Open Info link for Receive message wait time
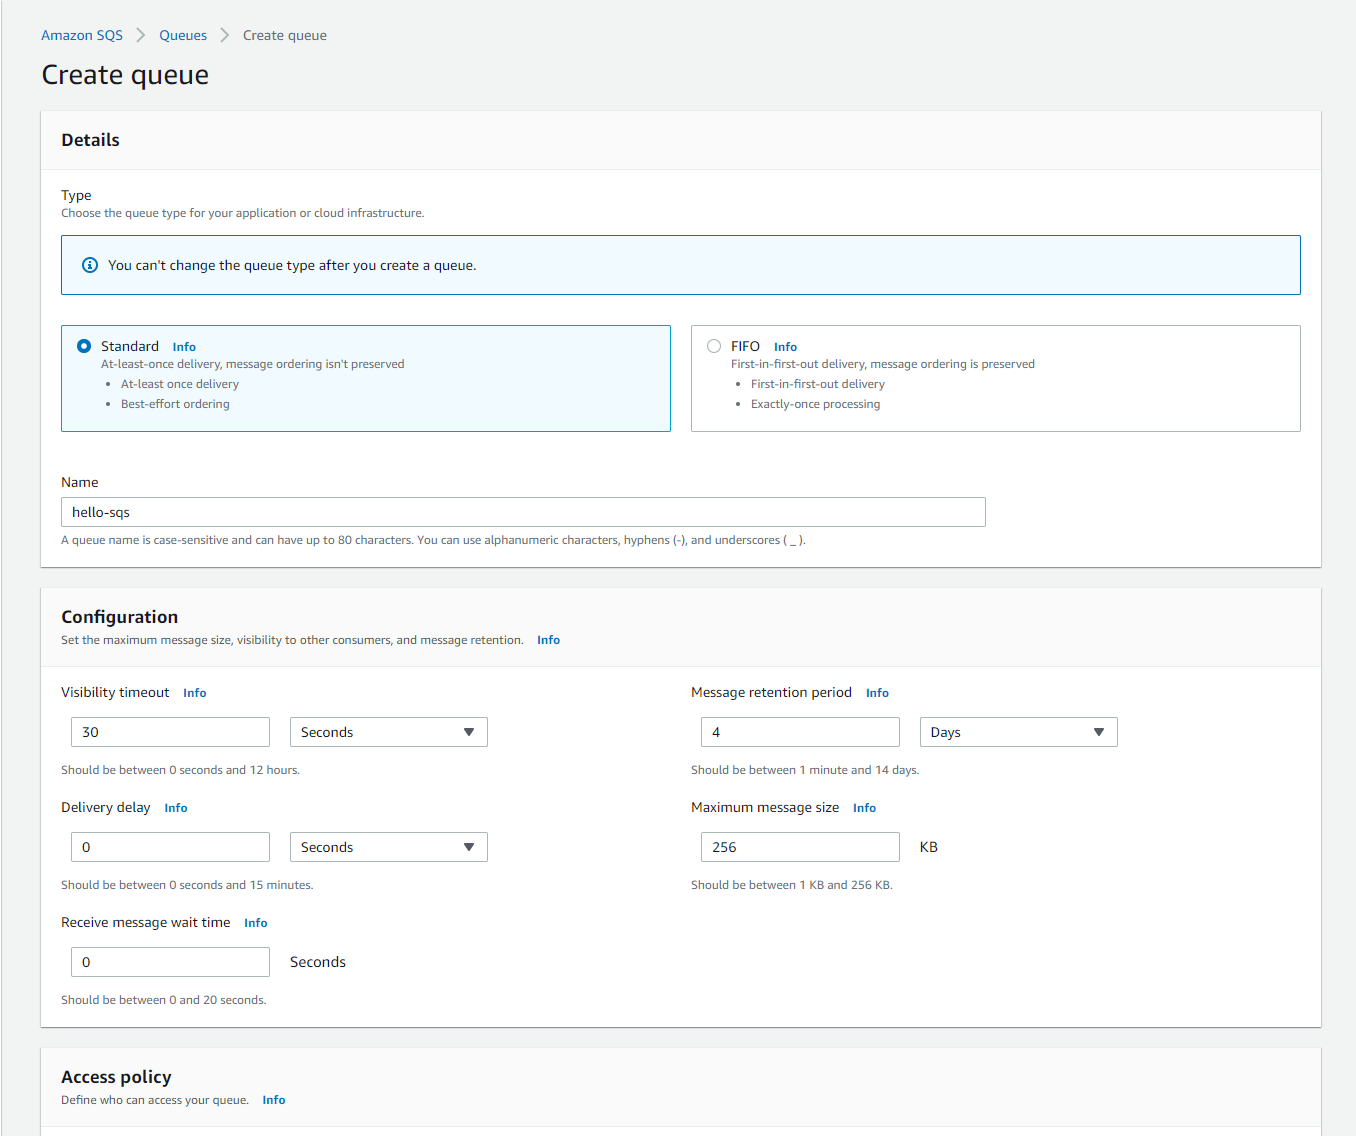Viewport: 1356px width, 1136px height. (256, 923)
